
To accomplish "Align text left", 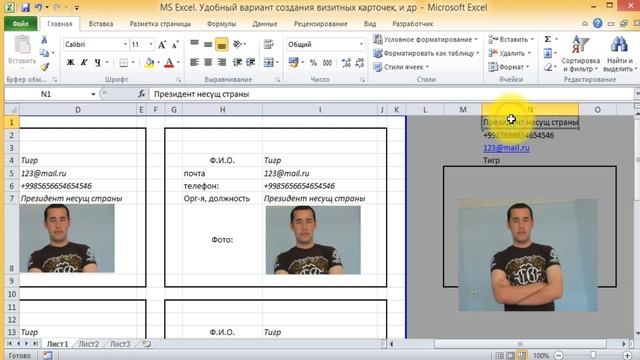I will 194,62.
